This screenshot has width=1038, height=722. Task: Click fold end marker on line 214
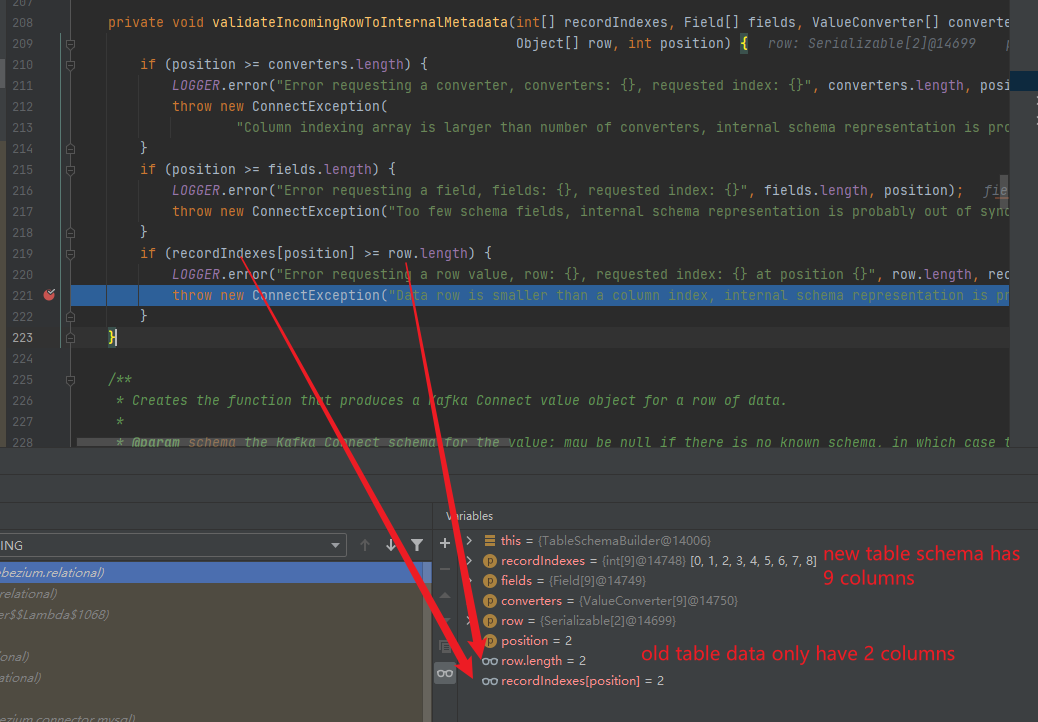[70, 149]
